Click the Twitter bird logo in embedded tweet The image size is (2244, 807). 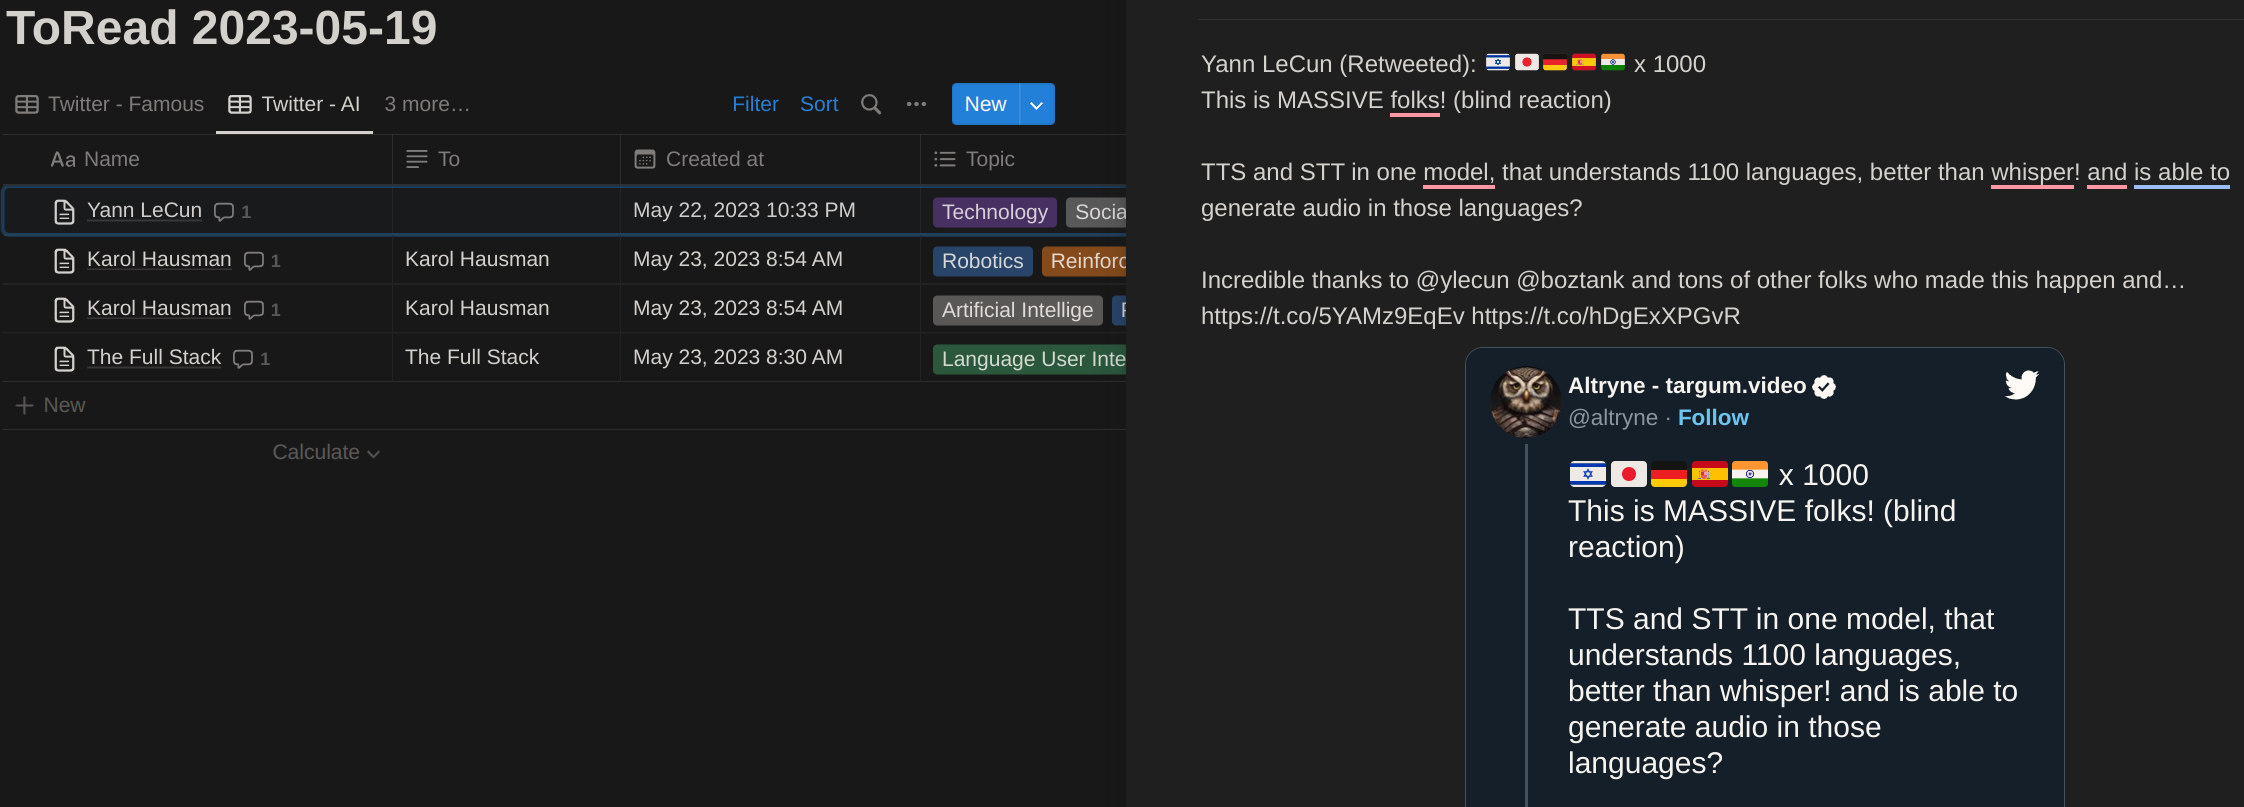point(2020,385)
